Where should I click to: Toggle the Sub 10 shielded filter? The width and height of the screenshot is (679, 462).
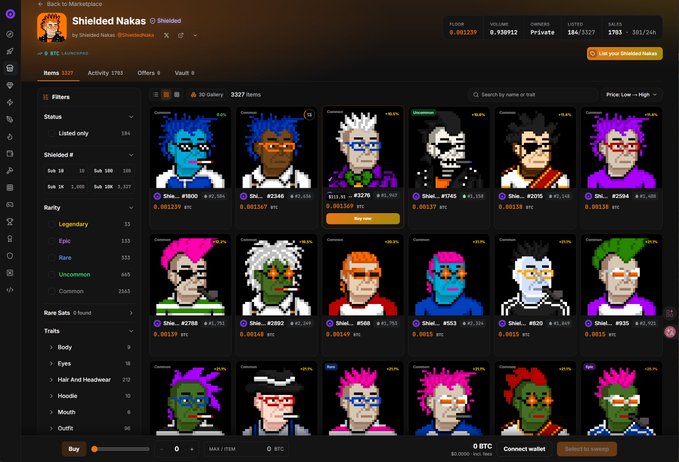point(66,171)
